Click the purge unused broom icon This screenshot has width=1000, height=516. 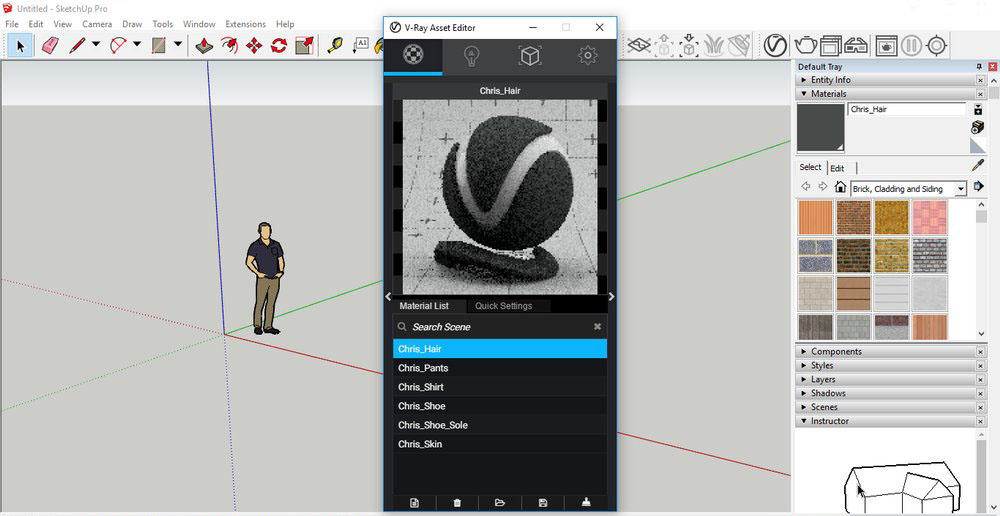pos(586,503)
